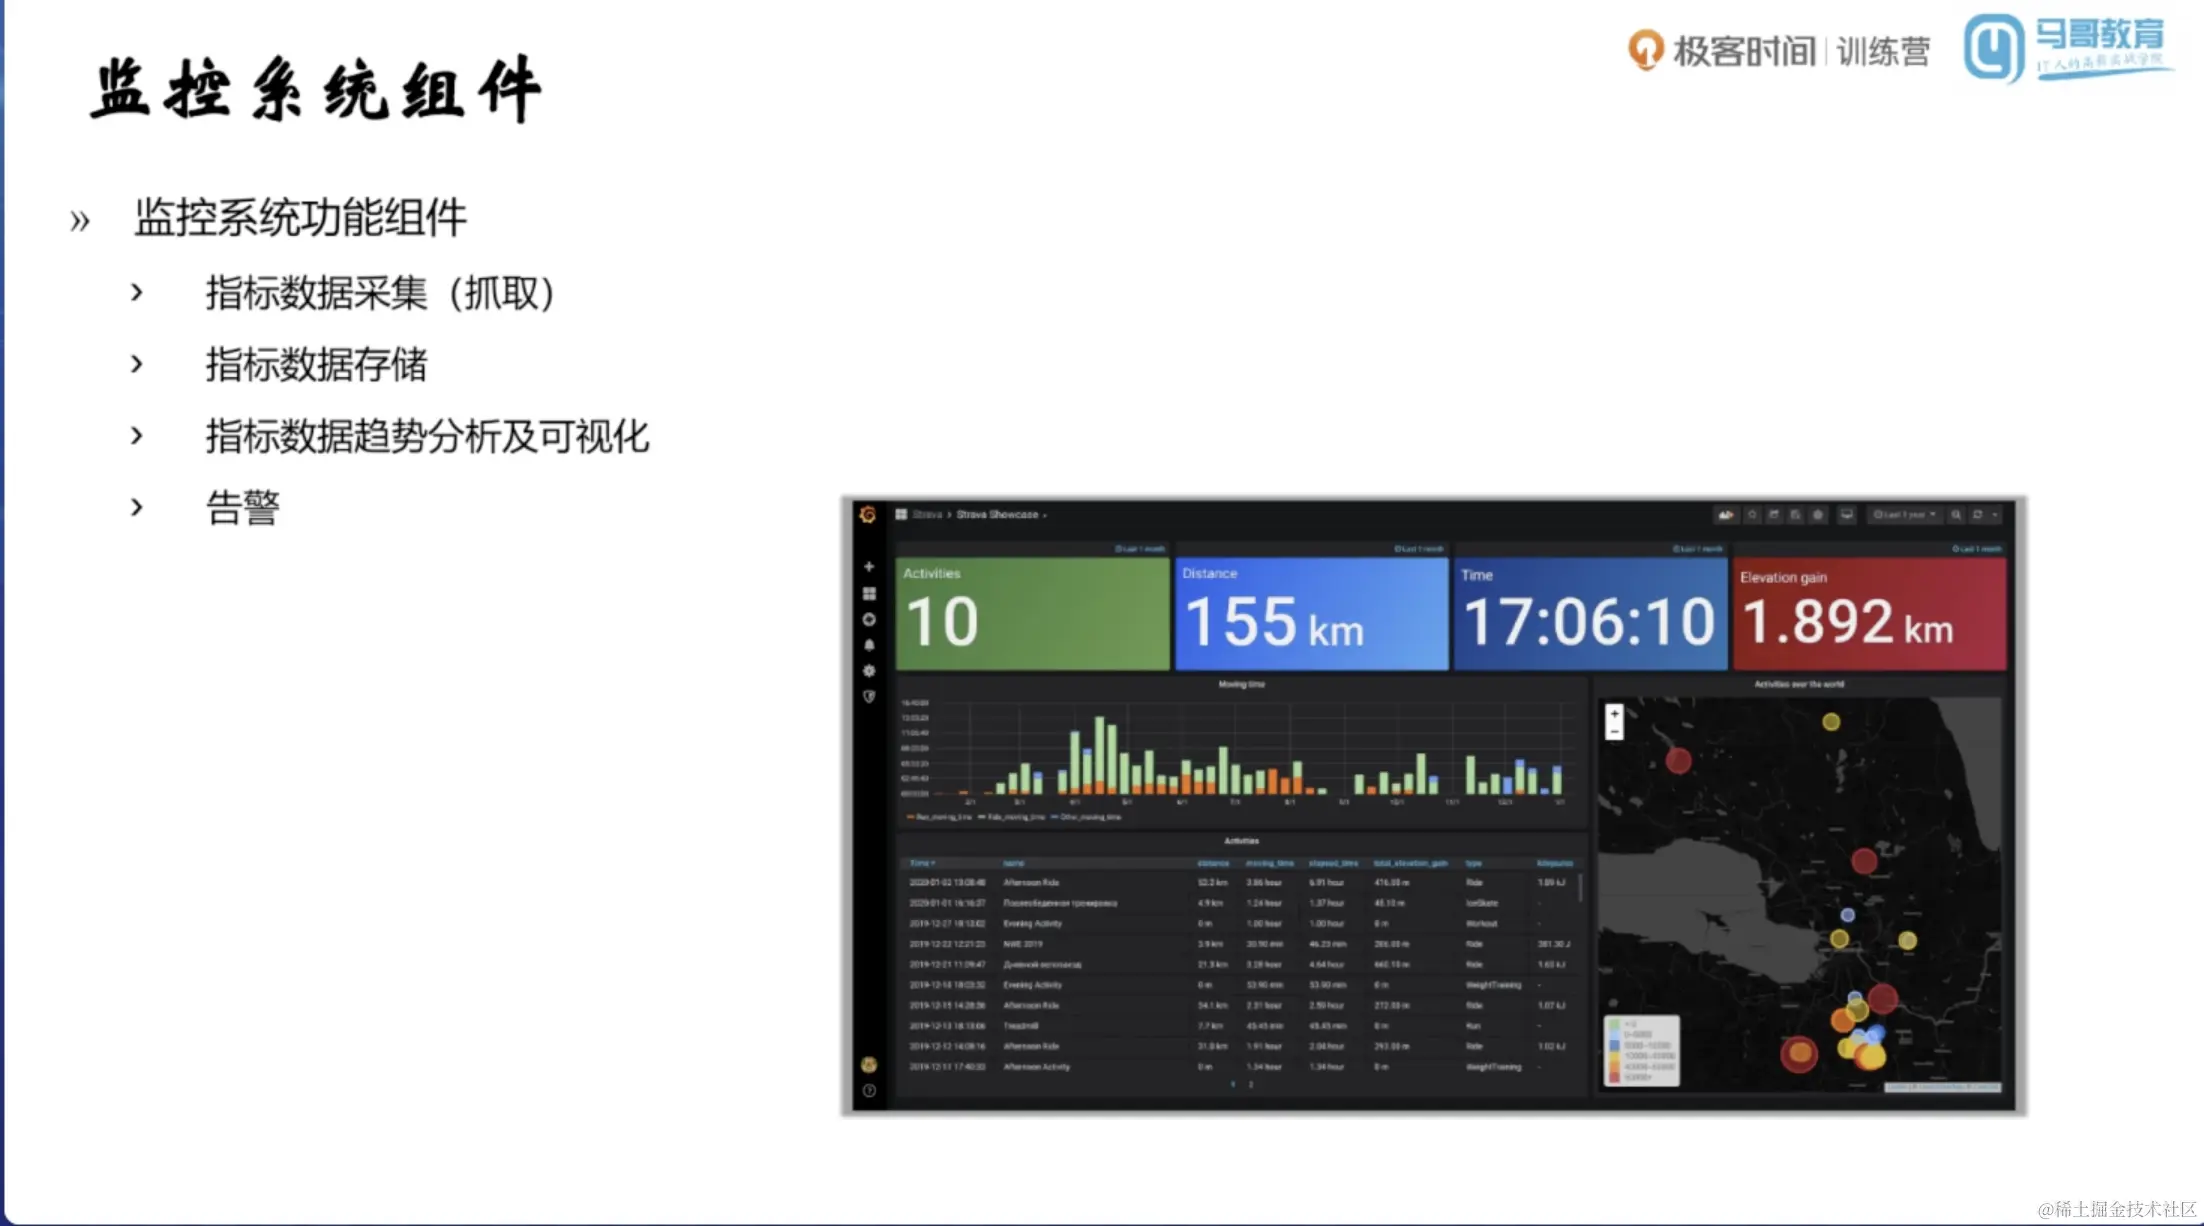Click the map zoom in plus button

[1614, 713]
